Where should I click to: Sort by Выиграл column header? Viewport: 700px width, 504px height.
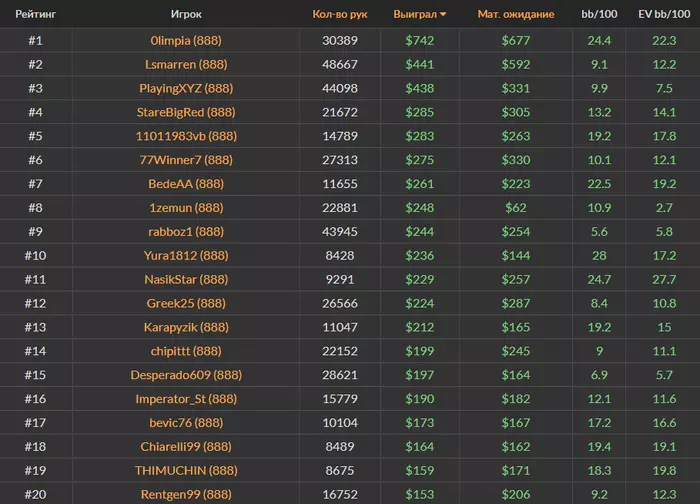click(x=419, y=14)
